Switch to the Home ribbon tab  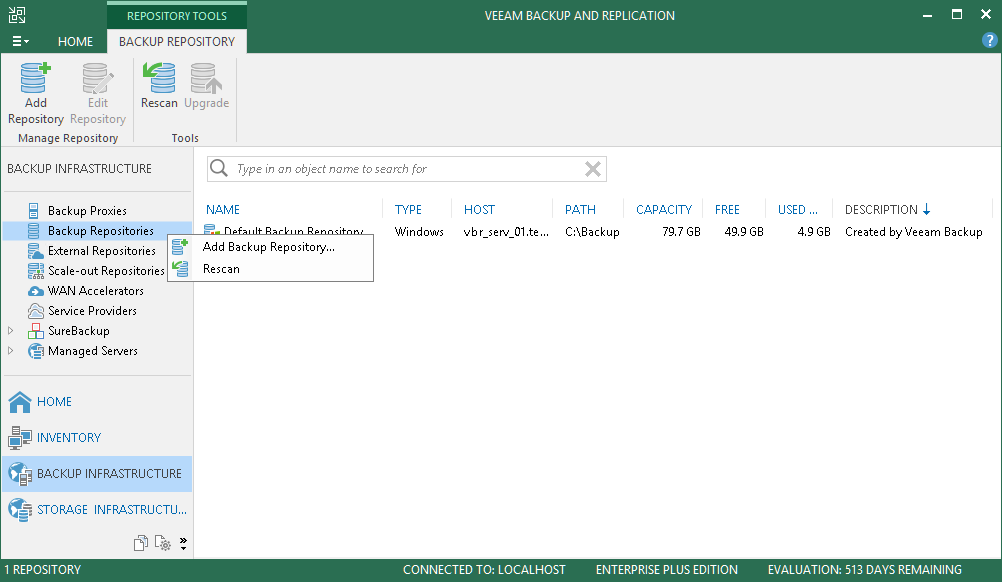(75, 42)
